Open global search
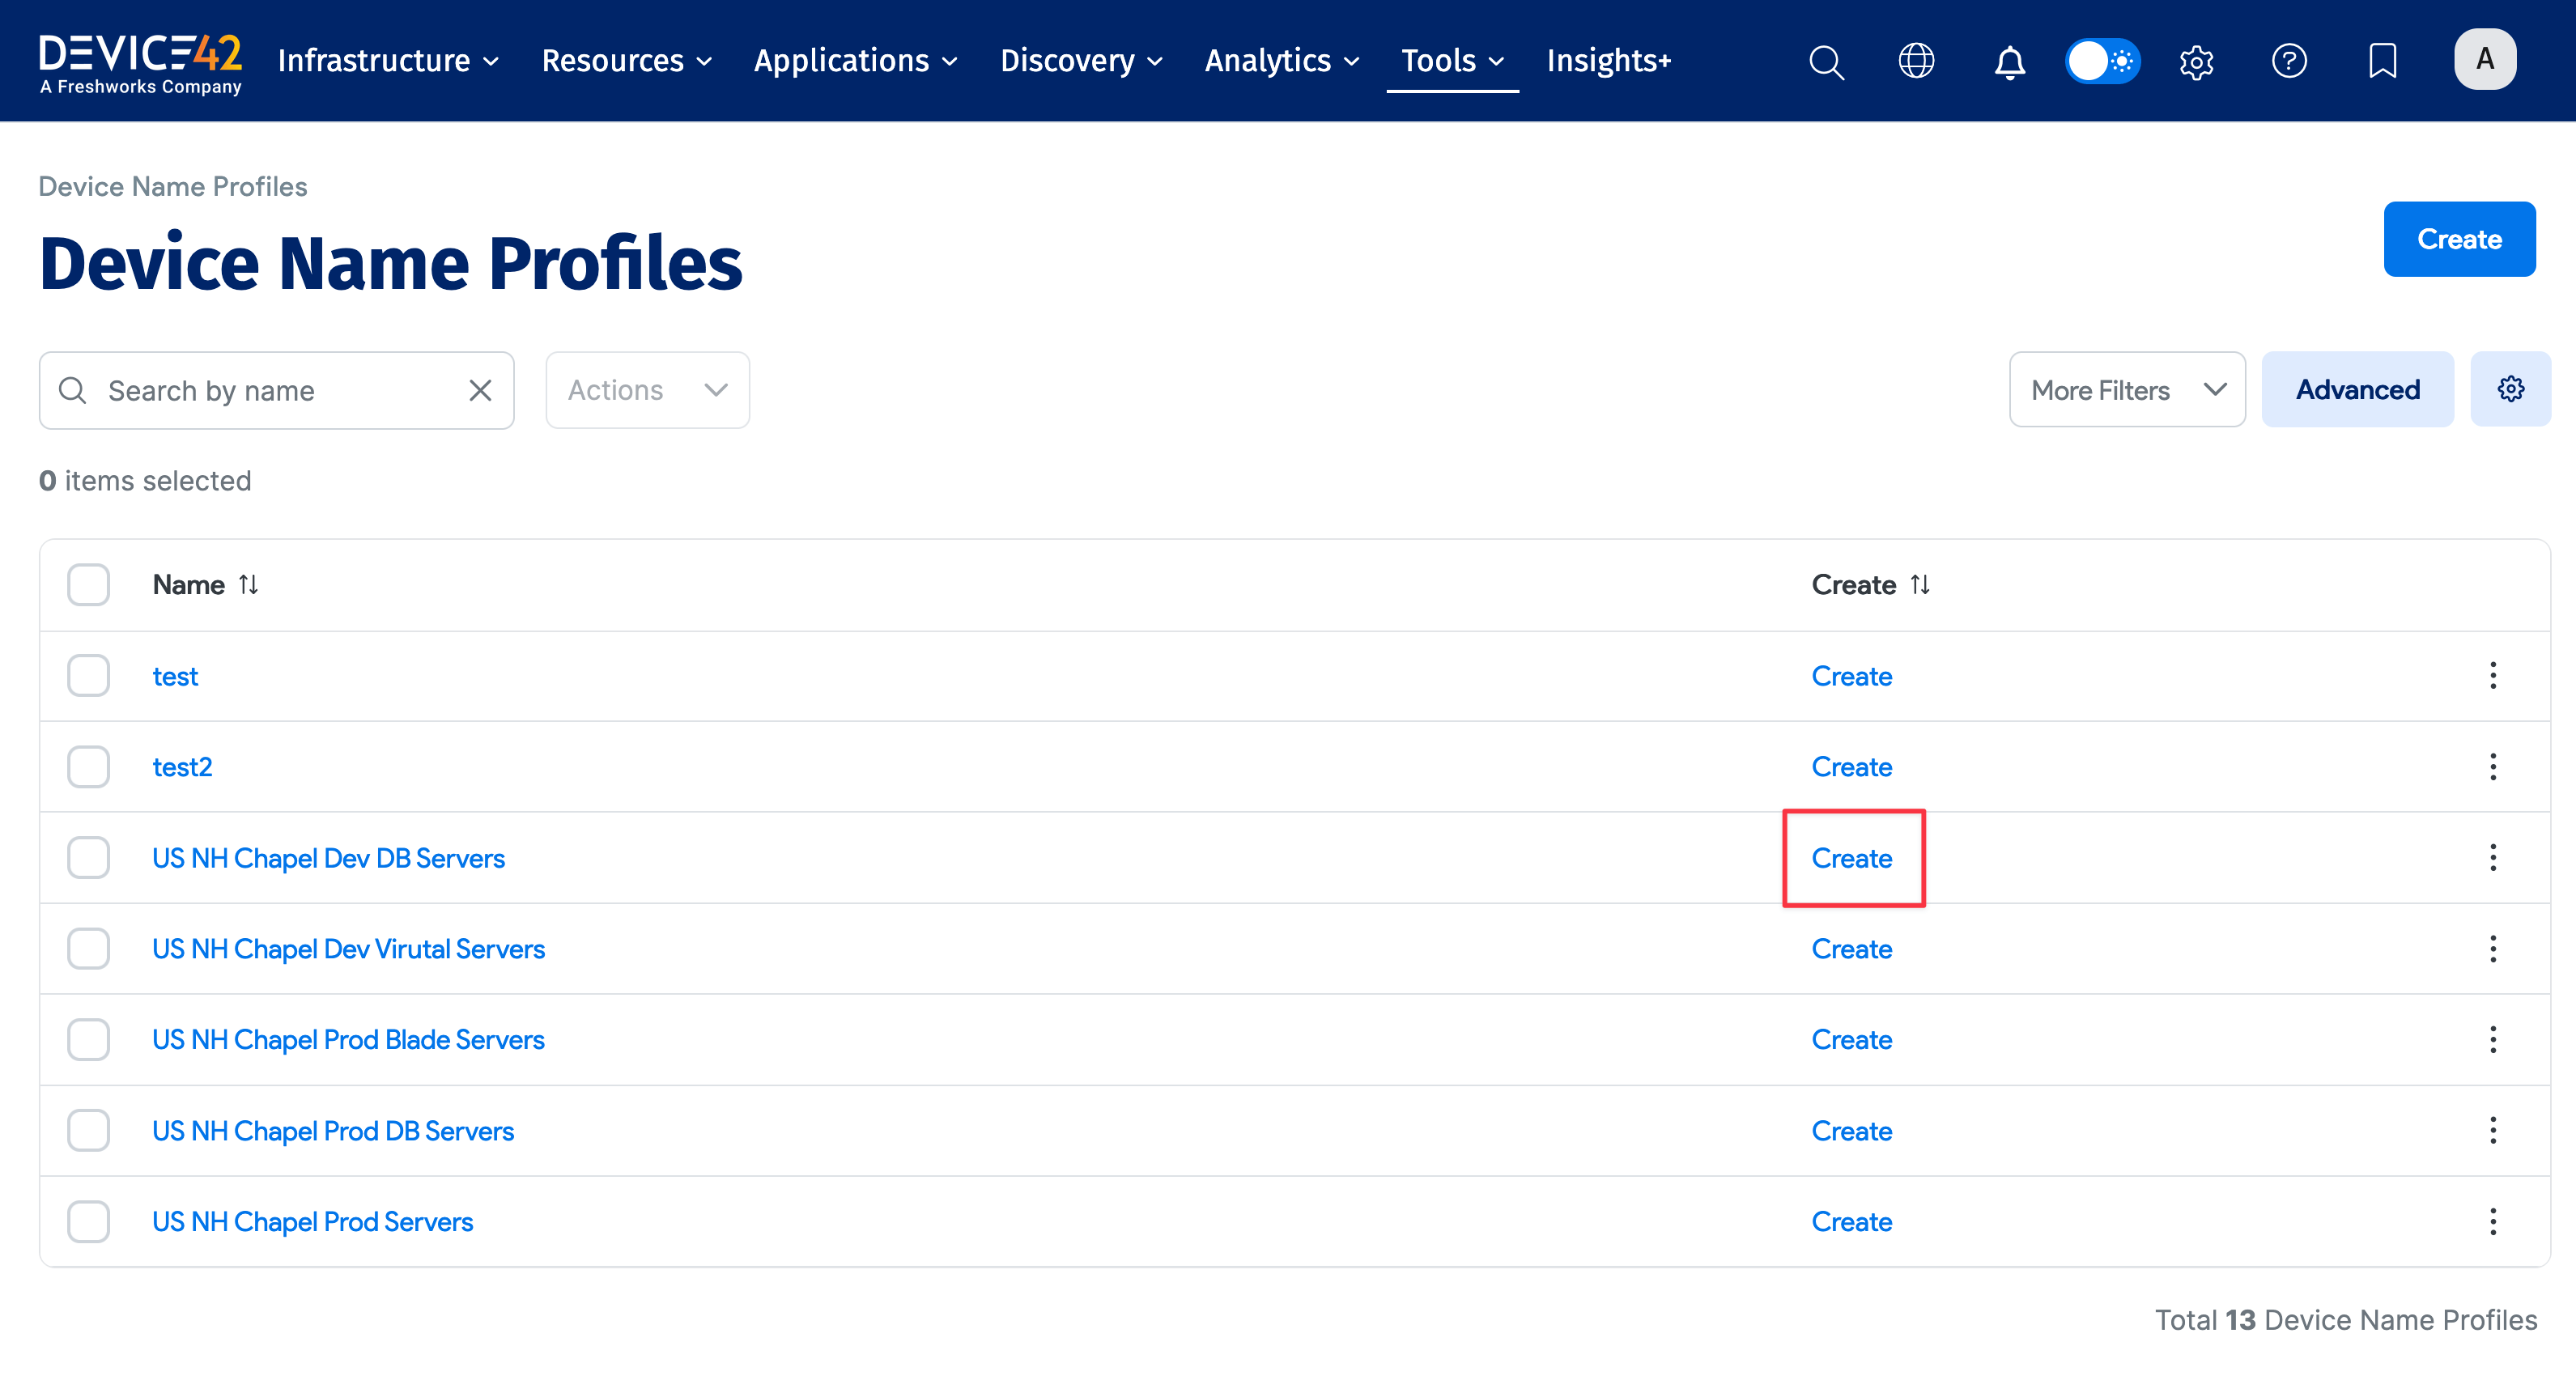This screenshot has width=2576, height=1397. [1826, 61]
